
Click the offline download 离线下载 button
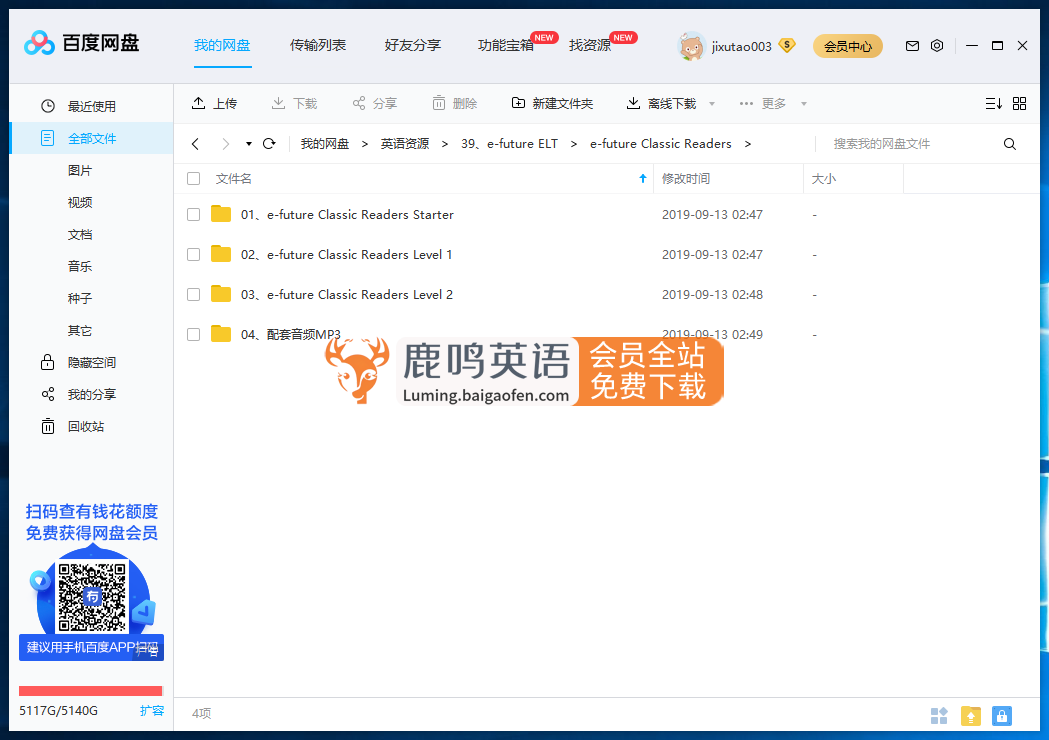click(662, 103)
